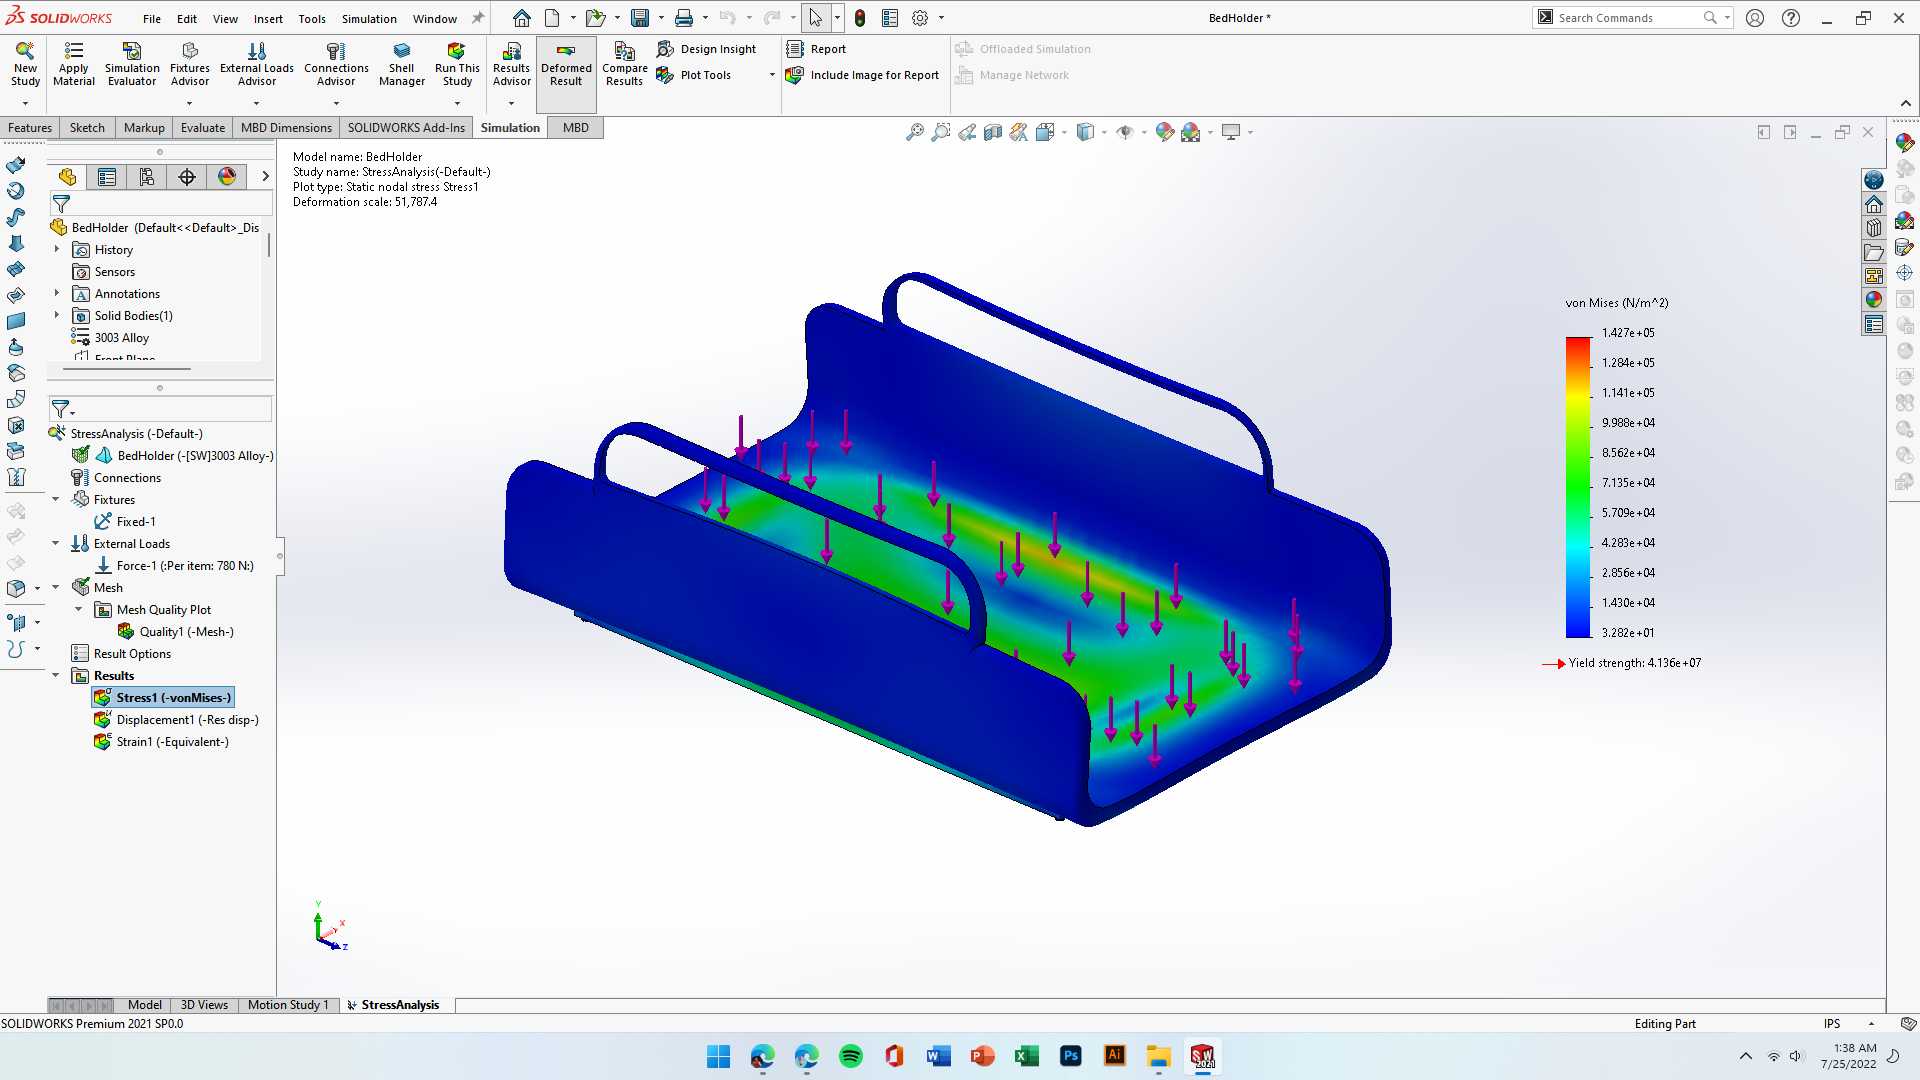Viewport: 1920px width, 1080px height.
Task: Open the IPS unit system dropdown
Action: click(x=1871, y=1024)
